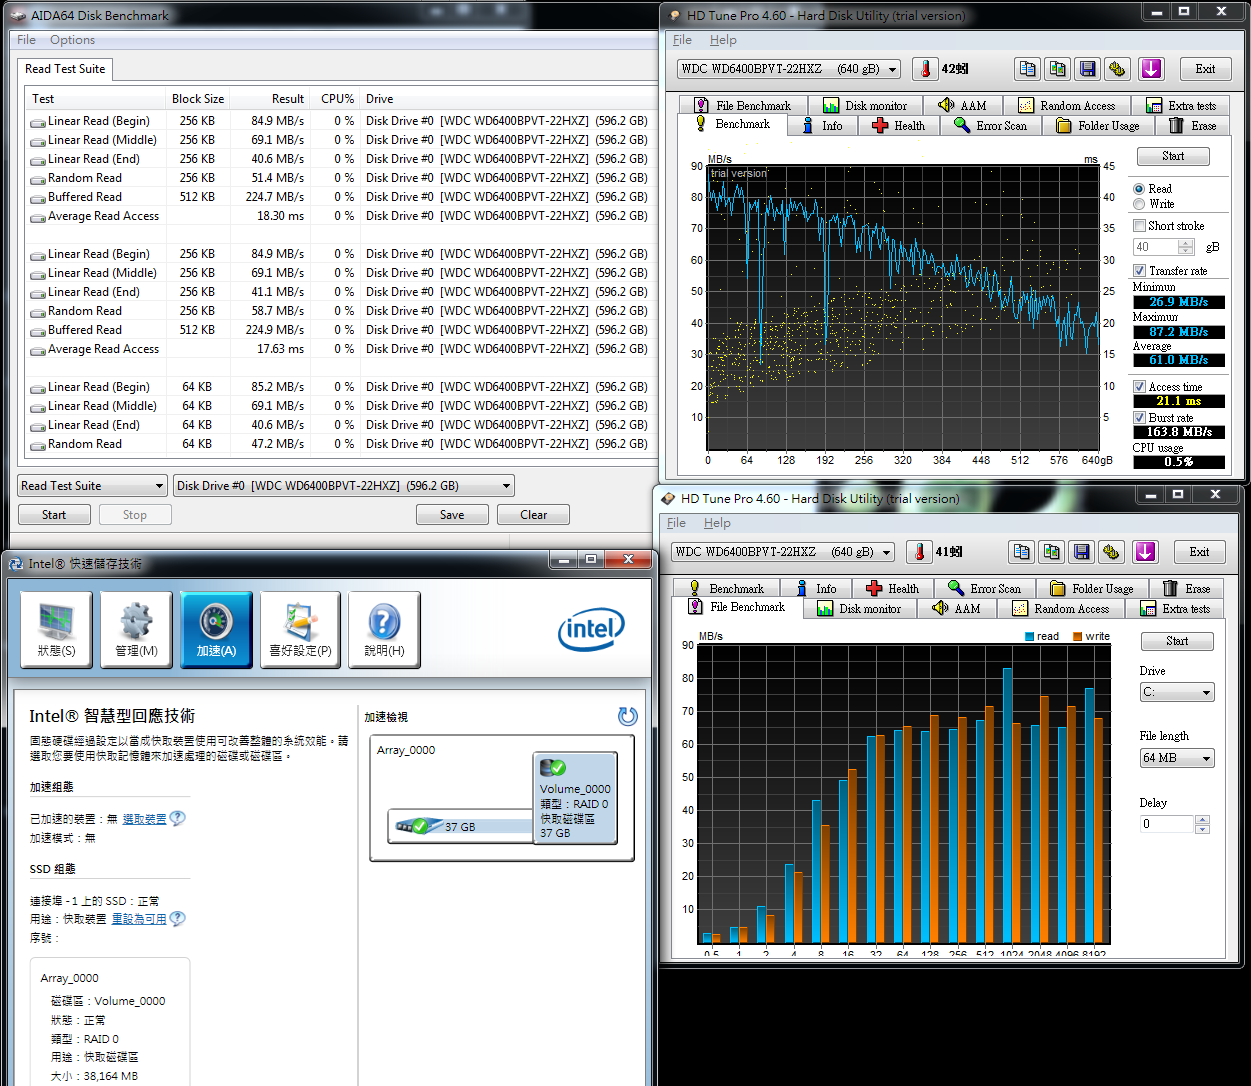Viewport: 1251px width, 1086px height.
Task: Click the Save button in AIDA64
Action: tap(452, 515)
